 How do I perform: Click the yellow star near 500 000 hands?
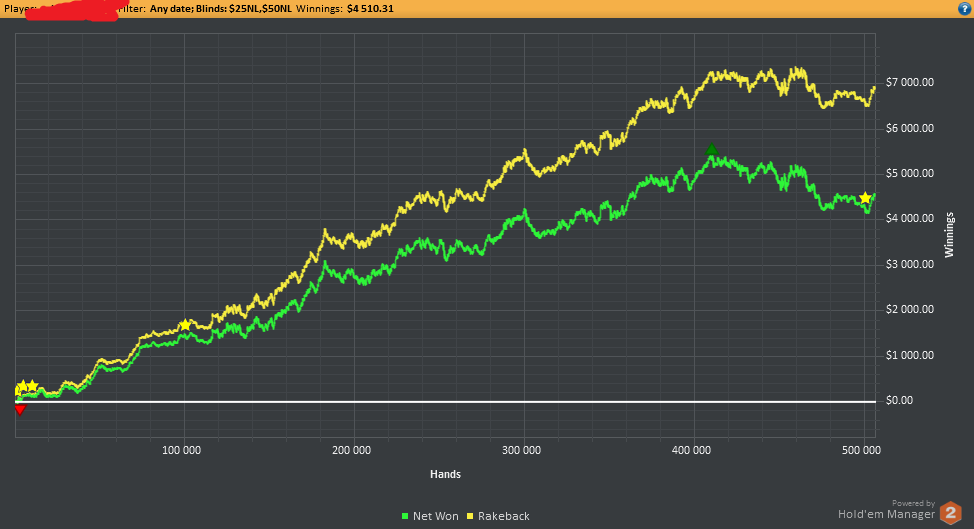(865, 198)
